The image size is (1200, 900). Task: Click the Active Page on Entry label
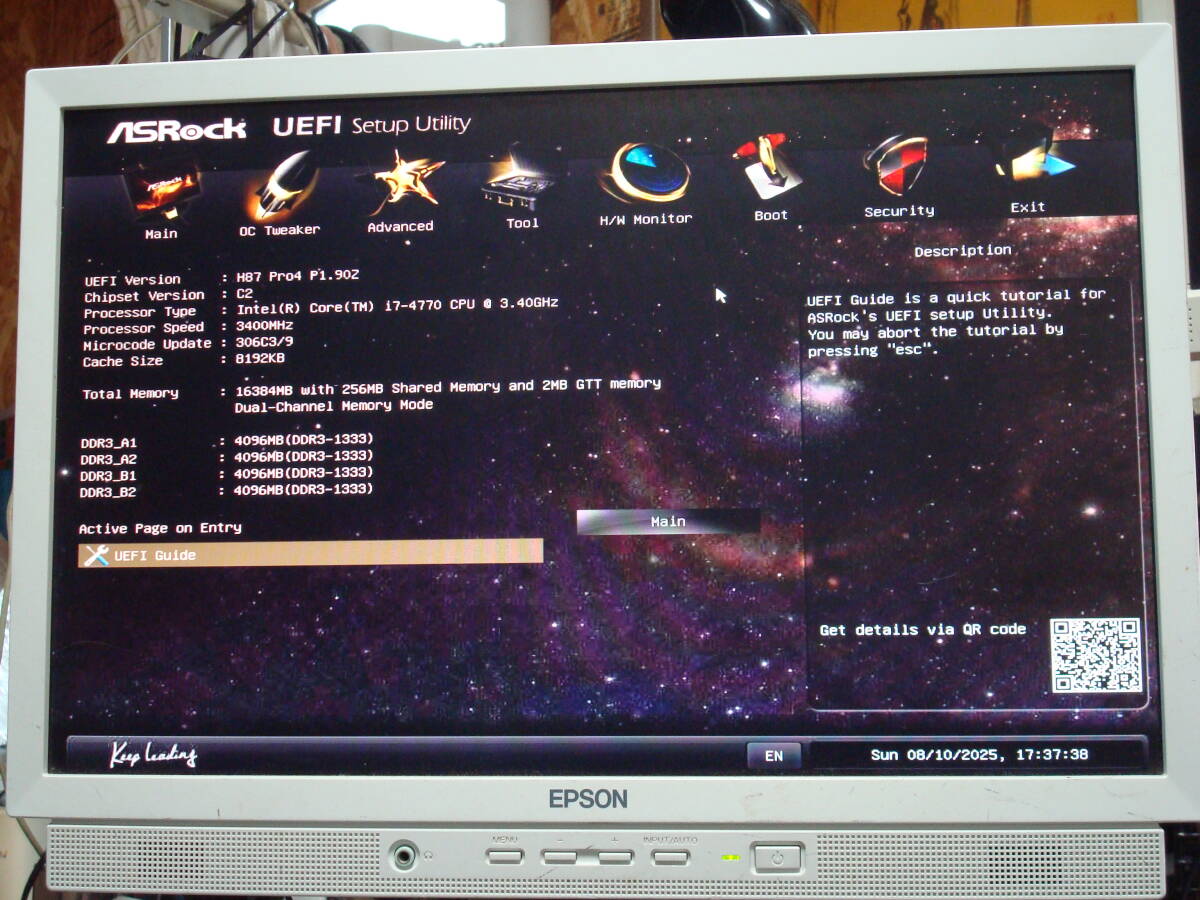tap(160, 528)
